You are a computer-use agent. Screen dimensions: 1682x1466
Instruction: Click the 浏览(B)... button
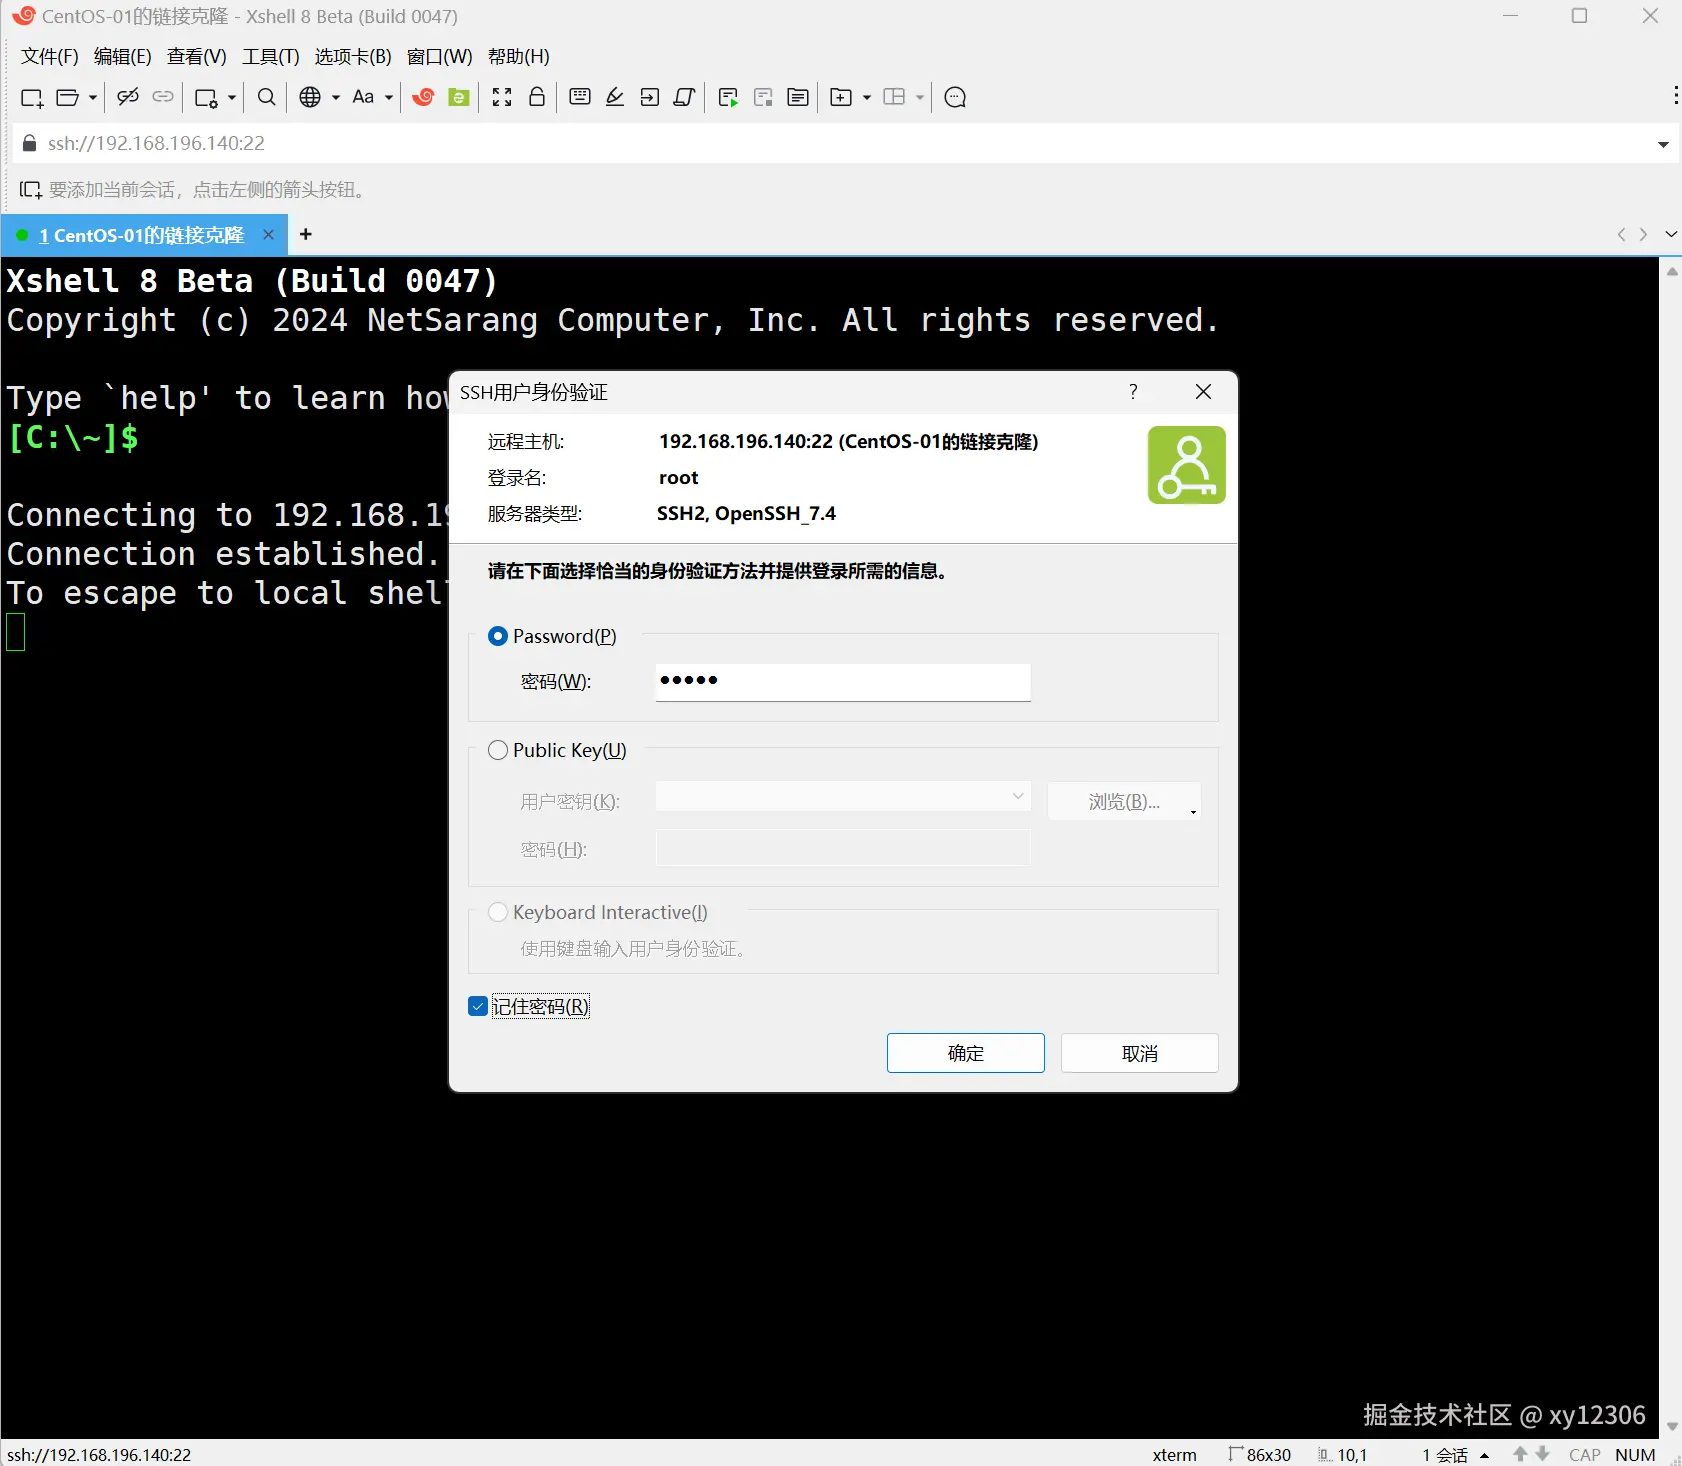click(x=1124, y=801)
